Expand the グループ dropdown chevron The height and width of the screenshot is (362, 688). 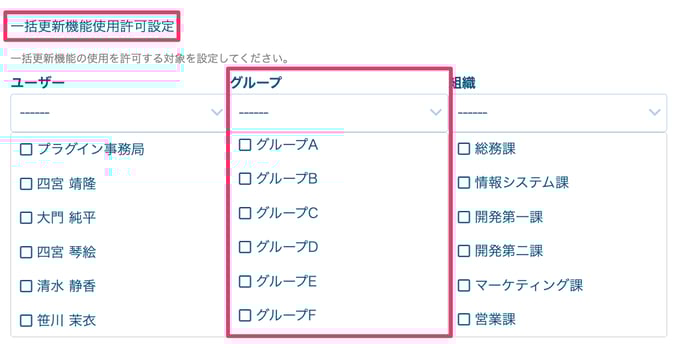tap(435, 112)
